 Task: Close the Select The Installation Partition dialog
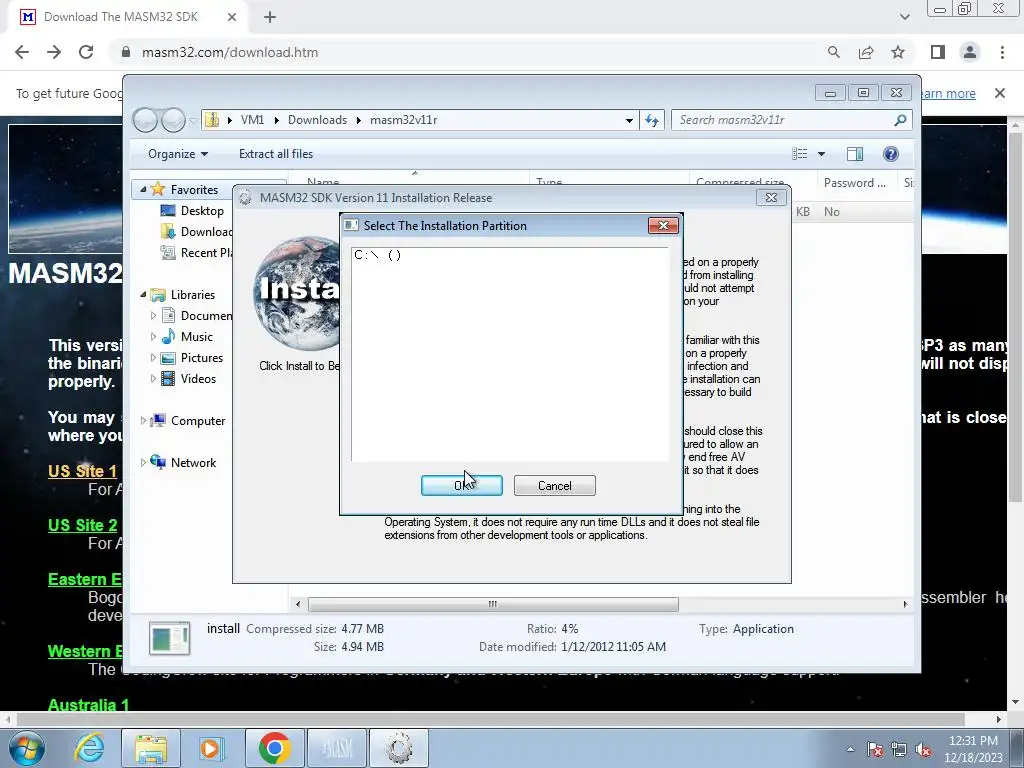point(664,225)
